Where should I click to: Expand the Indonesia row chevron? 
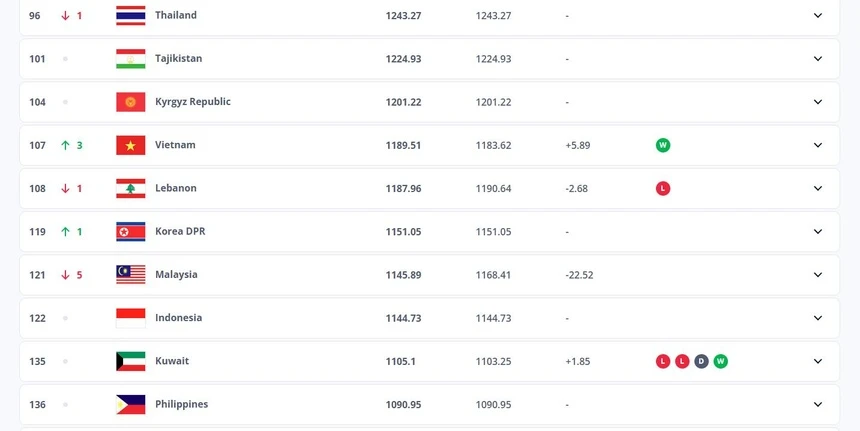817,318
